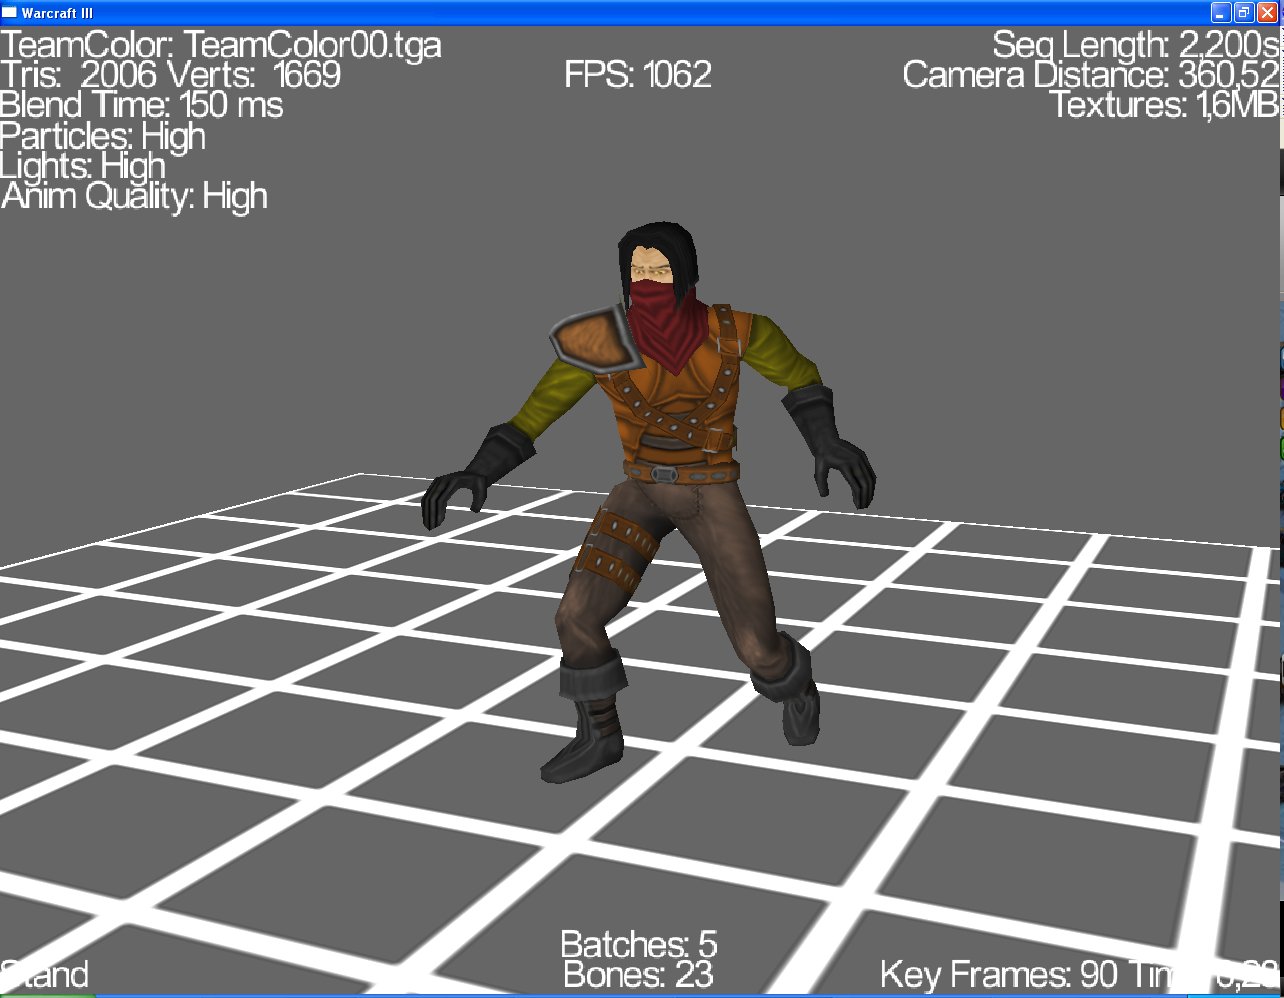Click the 'Stand' animation name
This screenshot has width=1284, height=998.
45,974
